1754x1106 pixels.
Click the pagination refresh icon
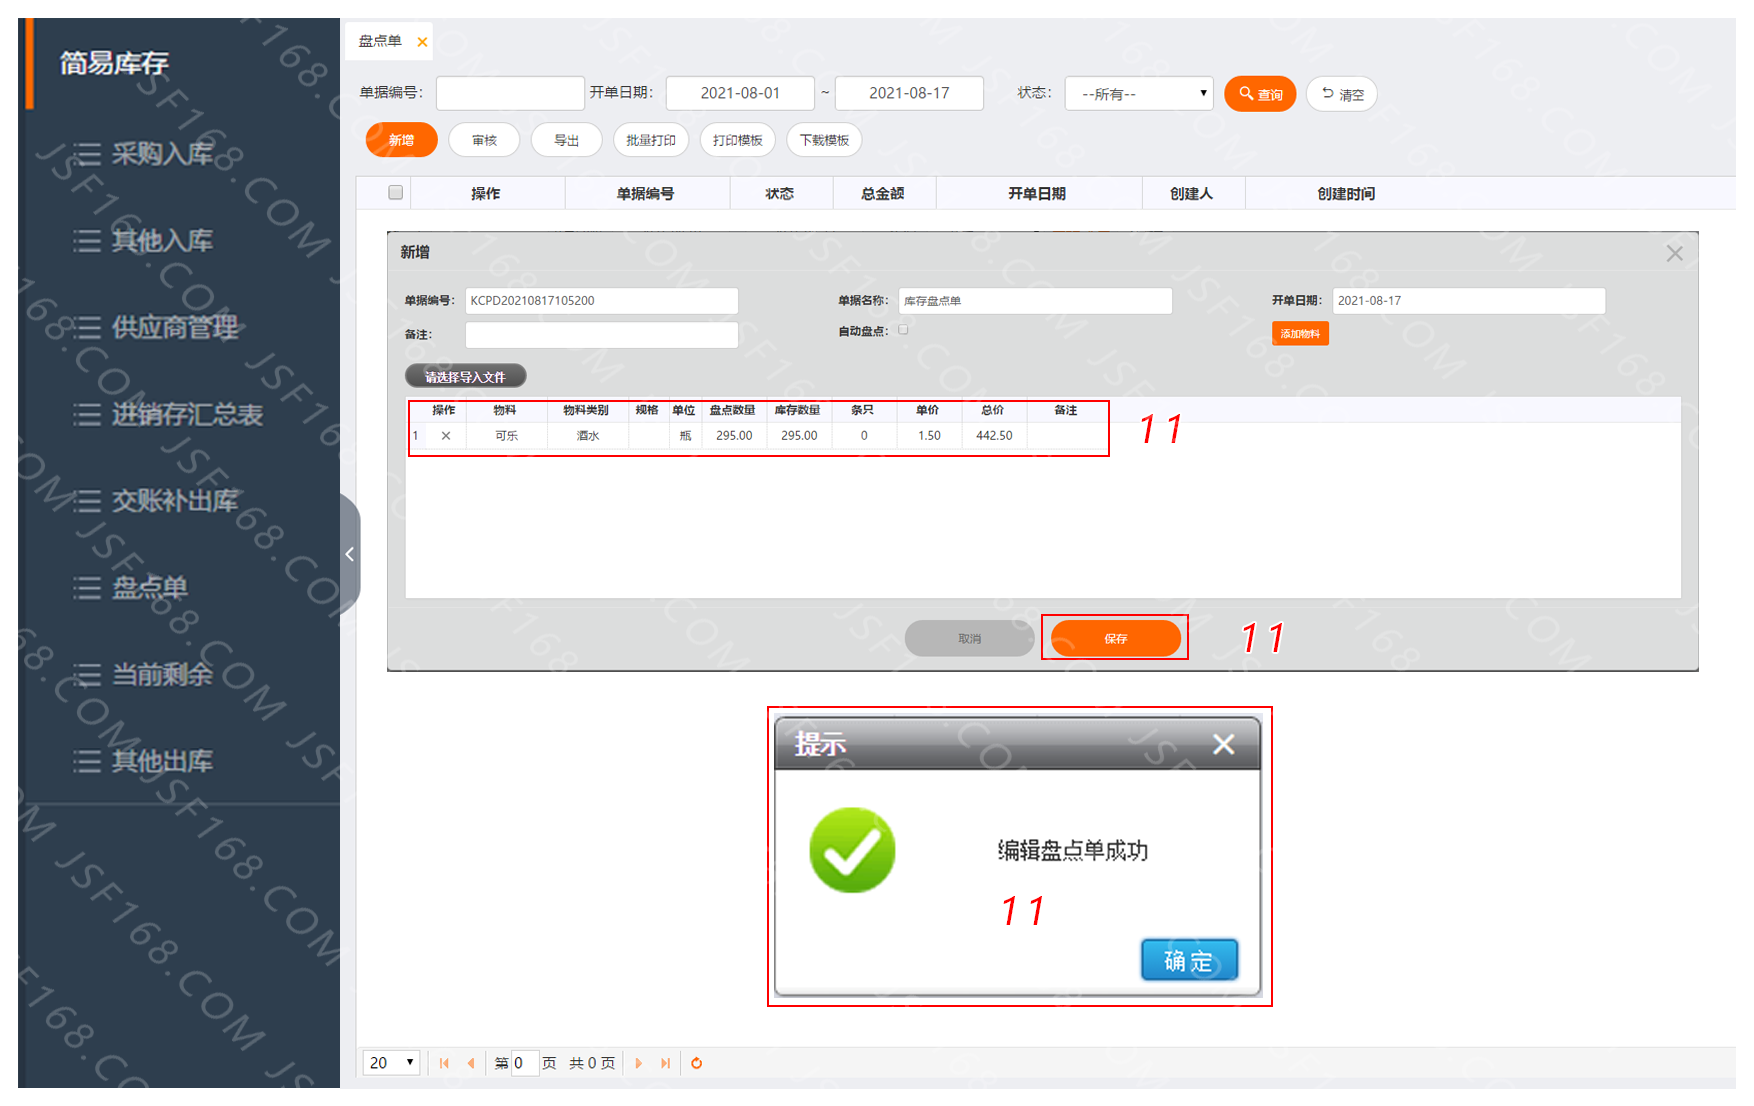coord(697,1063)
